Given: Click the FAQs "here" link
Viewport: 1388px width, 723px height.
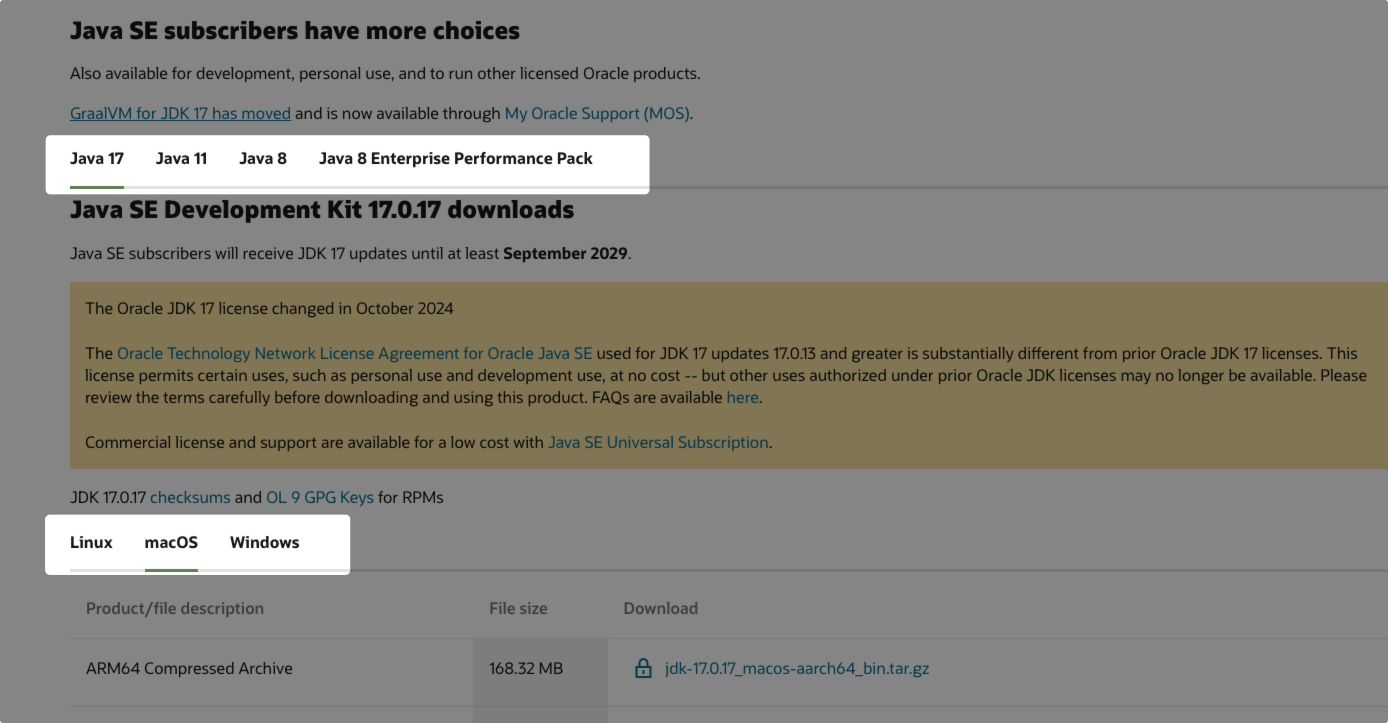Looking at the screenshot, I should (x=742, y=397).
